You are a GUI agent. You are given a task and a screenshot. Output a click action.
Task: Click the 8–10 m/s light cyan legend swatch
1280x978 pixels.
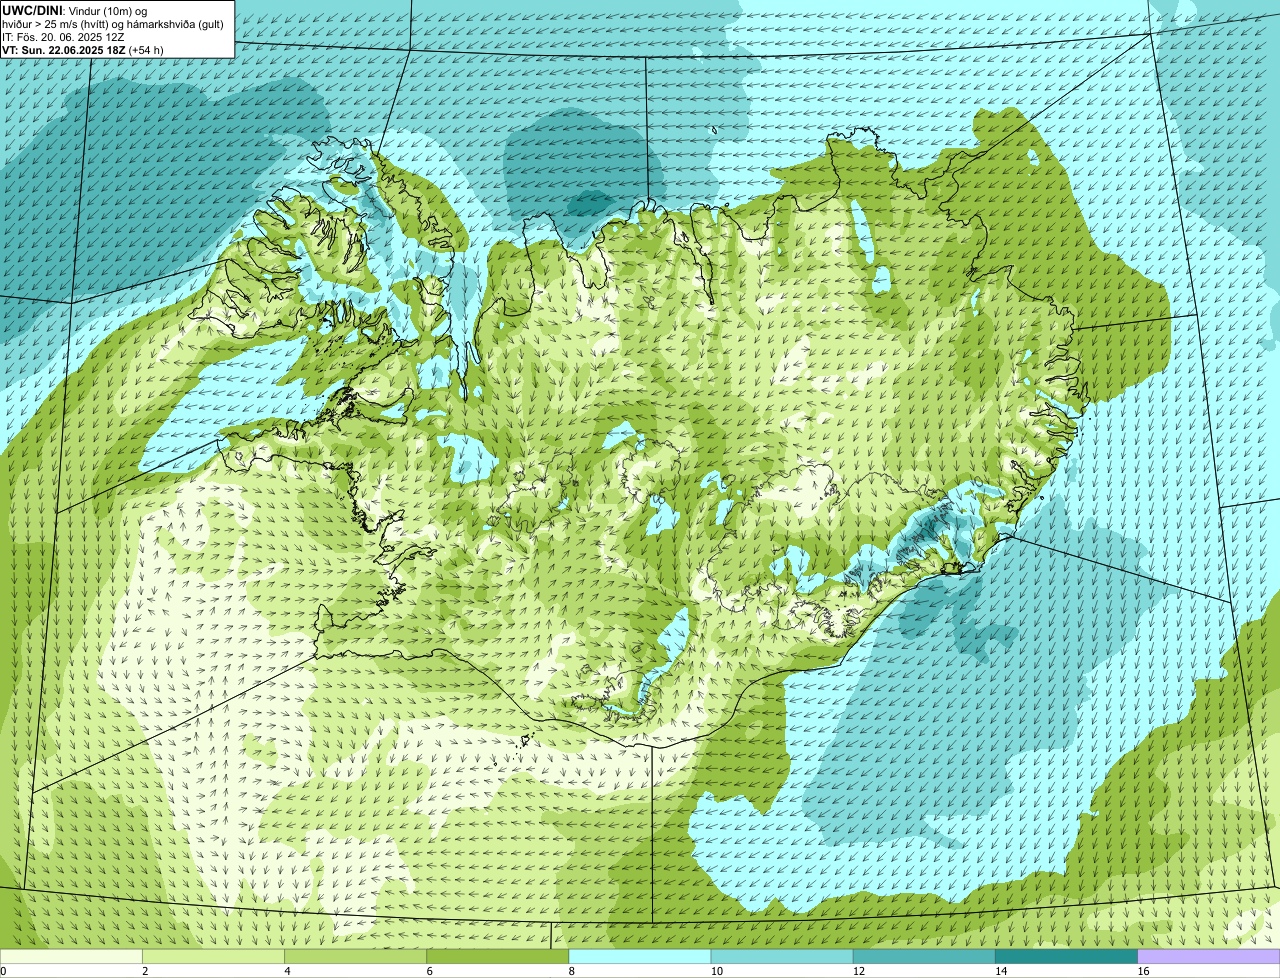[640, 956]
